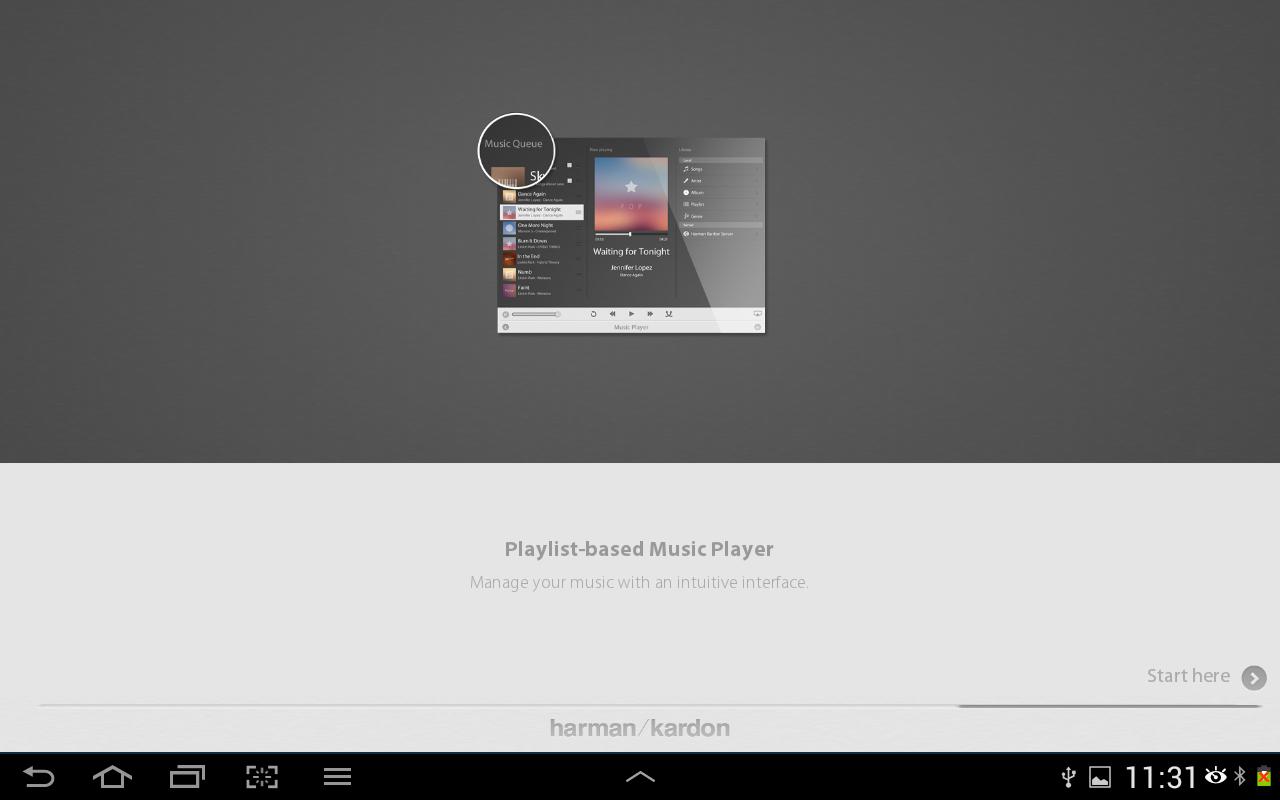Open the home screen via house icon
Screen dimensions: 1280x800
[112, 777]
